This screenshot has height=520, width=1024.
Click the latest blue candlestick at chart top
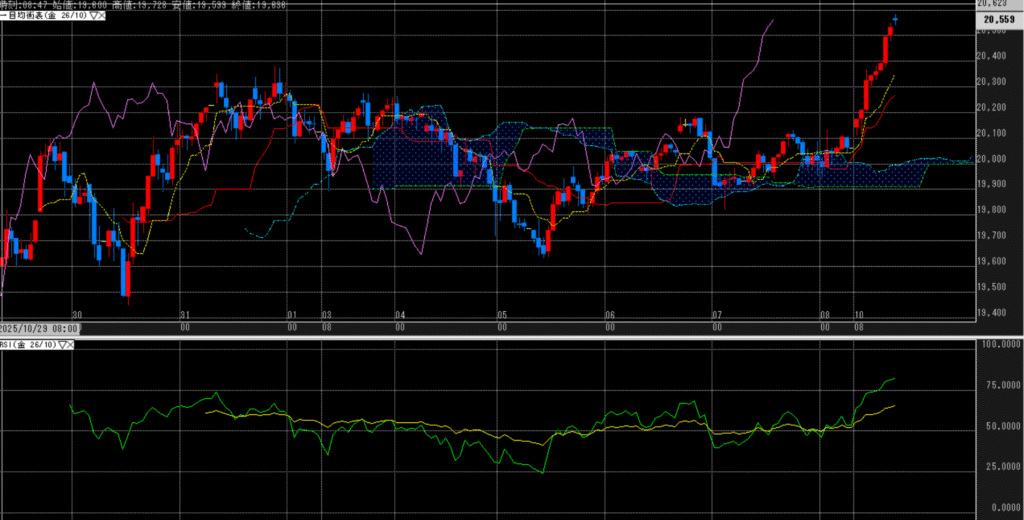(895, 19)
